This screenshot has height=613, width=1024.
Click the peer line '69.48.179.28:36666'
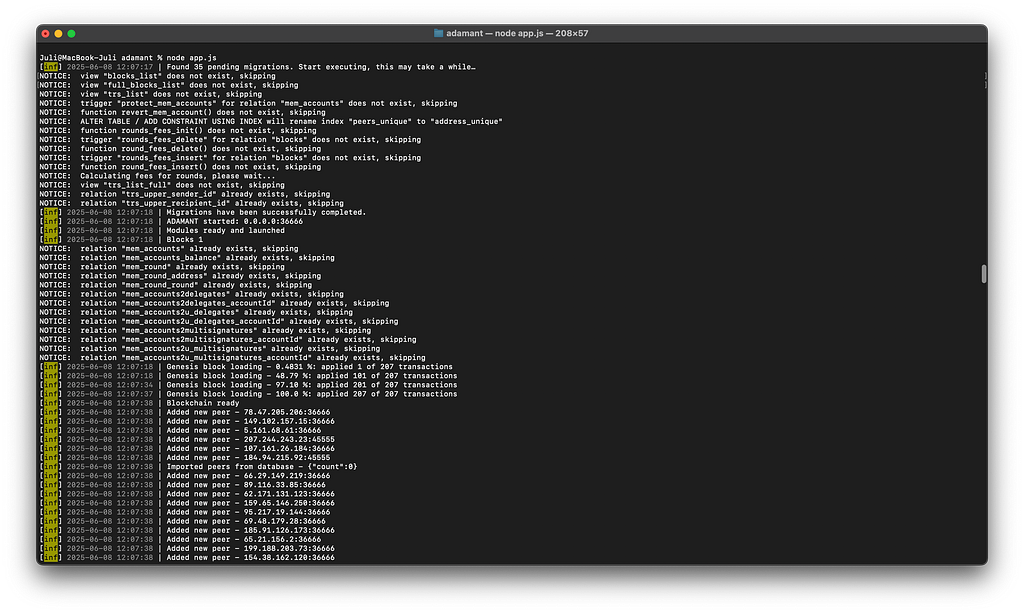182,522
